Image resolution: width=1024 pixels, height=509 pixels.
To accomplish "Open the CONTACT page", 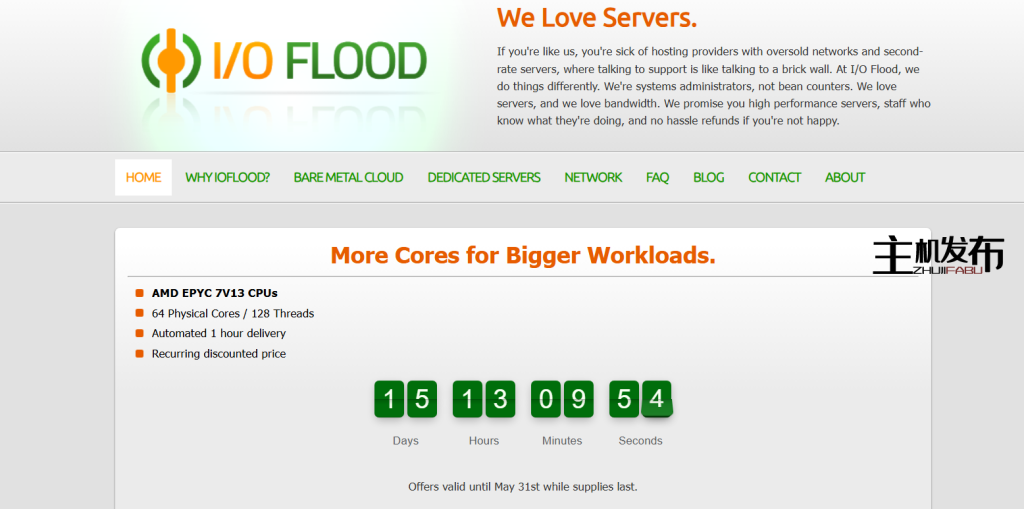I will 775,177.
